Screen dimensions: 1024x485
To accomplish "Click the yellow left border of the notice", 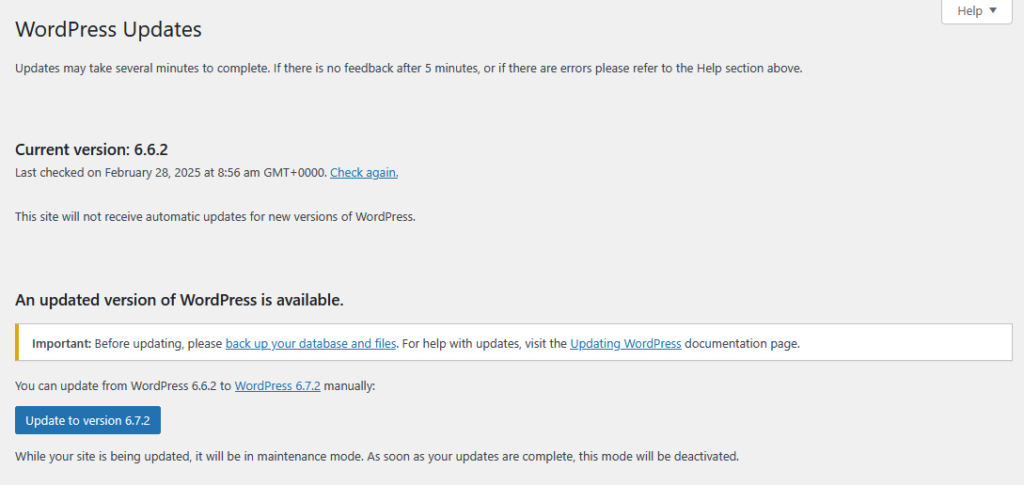I will 17,343.
